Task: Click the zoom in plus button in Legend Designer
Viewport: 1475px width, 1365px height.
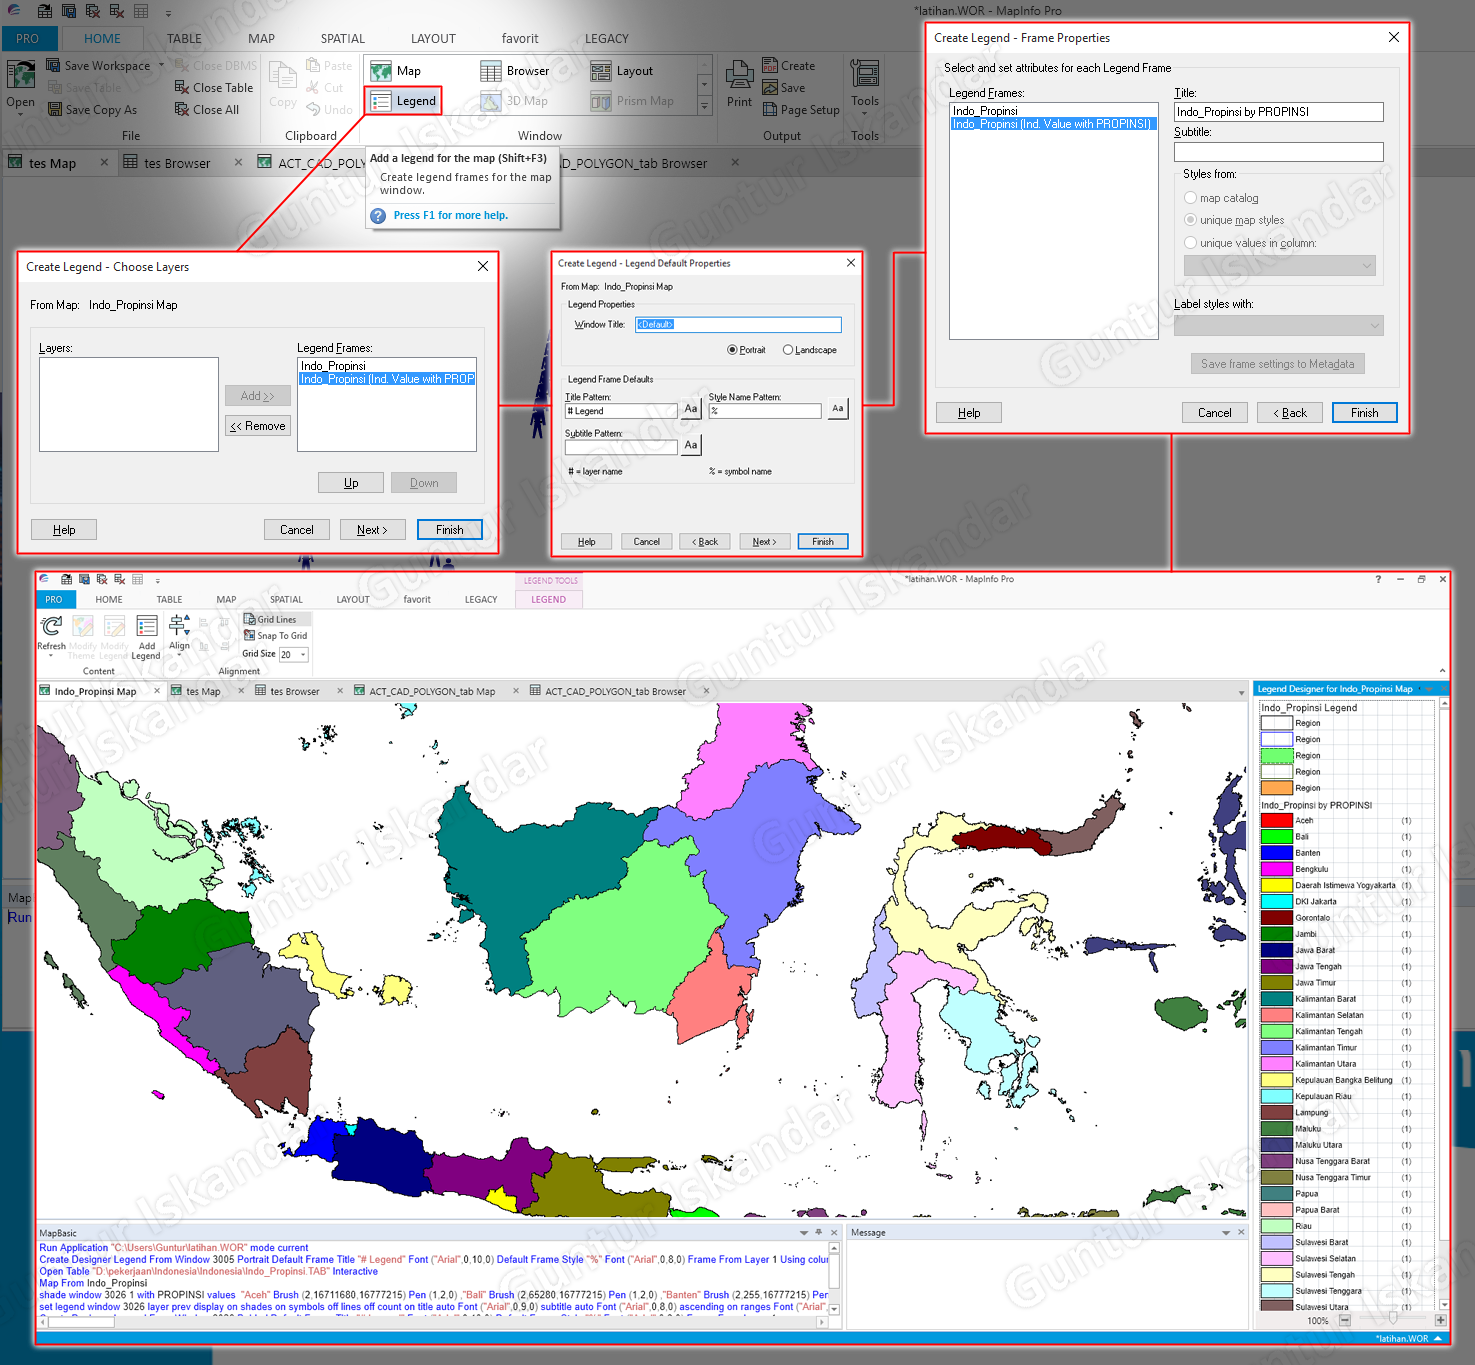Action: pos(1441,1321)
